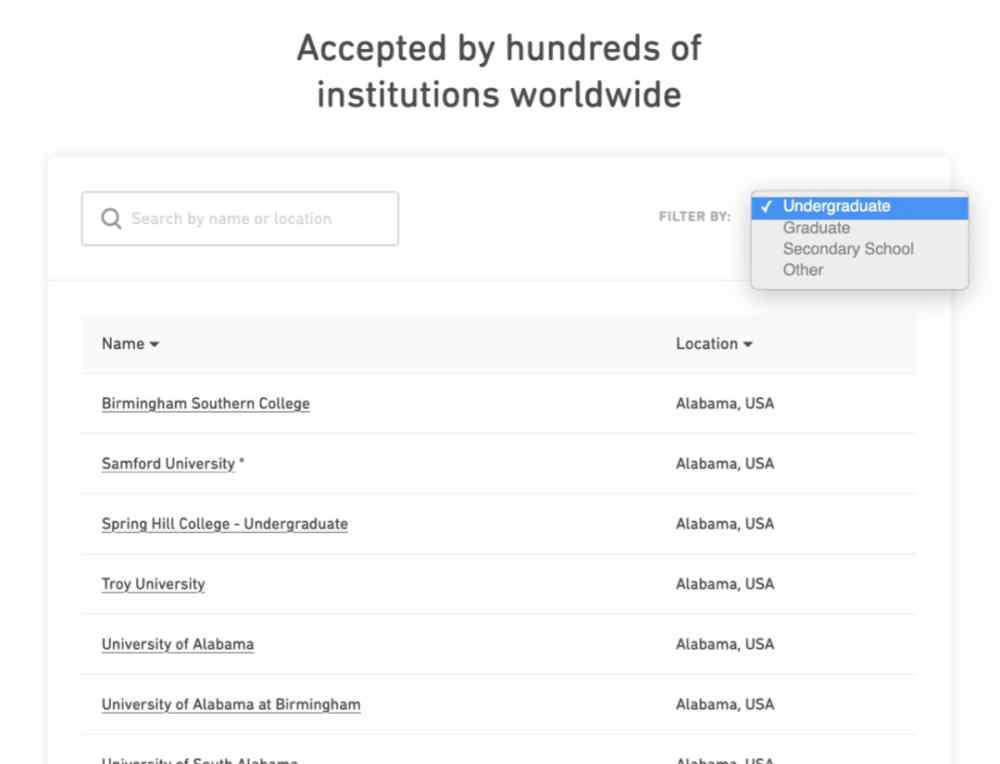The height and width of the screenshot is (764, 1000).
Task: Click the search magnifier icon
Action: (x=111, y=218)
